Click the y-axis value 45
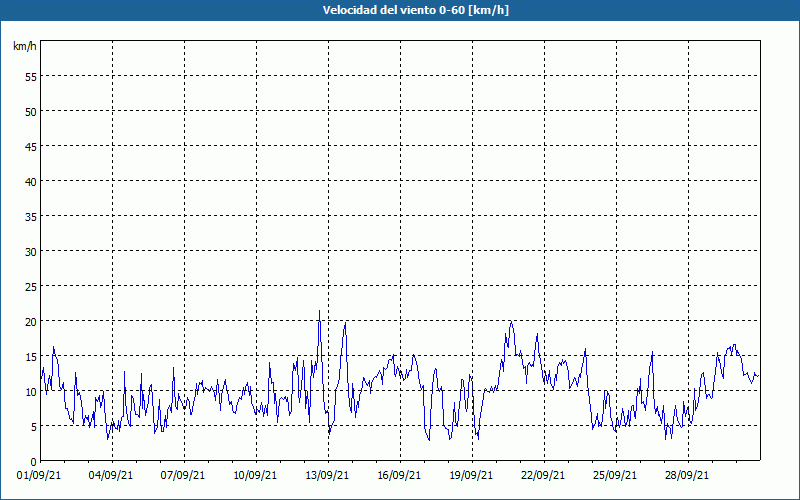 (31, 147)
